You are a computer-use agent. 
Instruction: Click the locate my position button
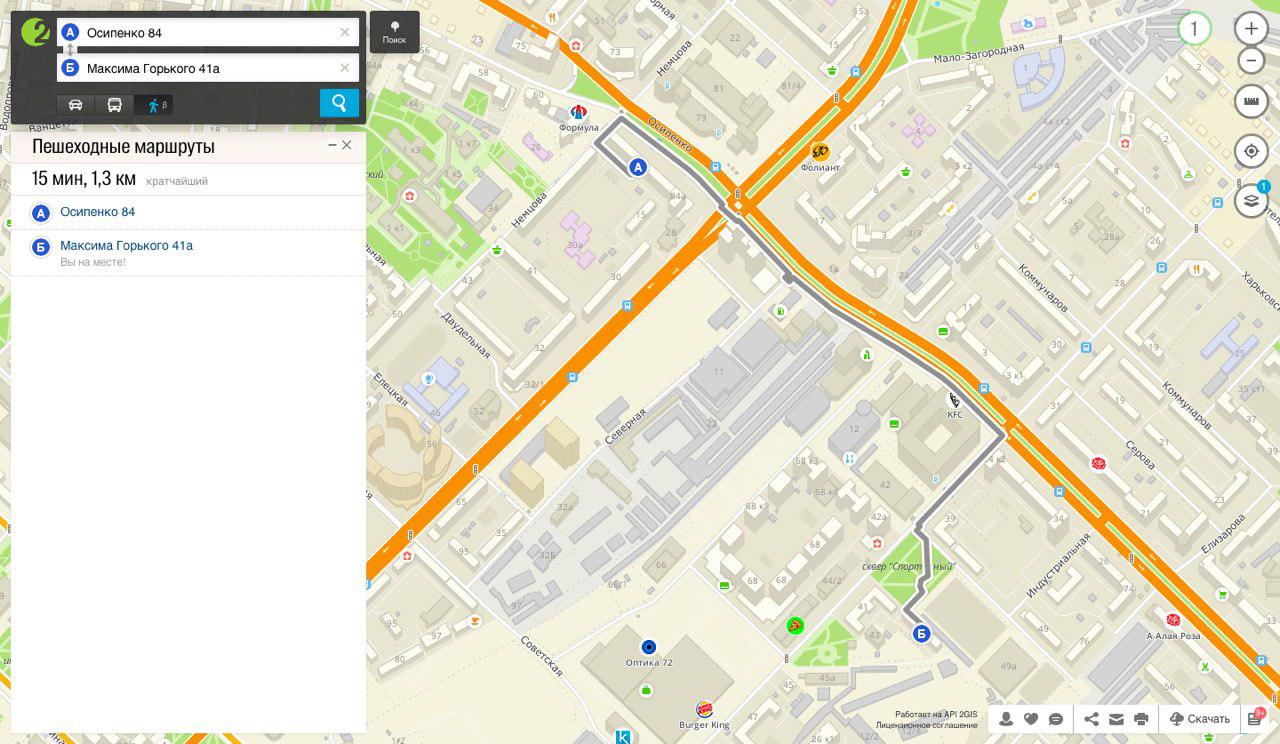point(1250,152)
